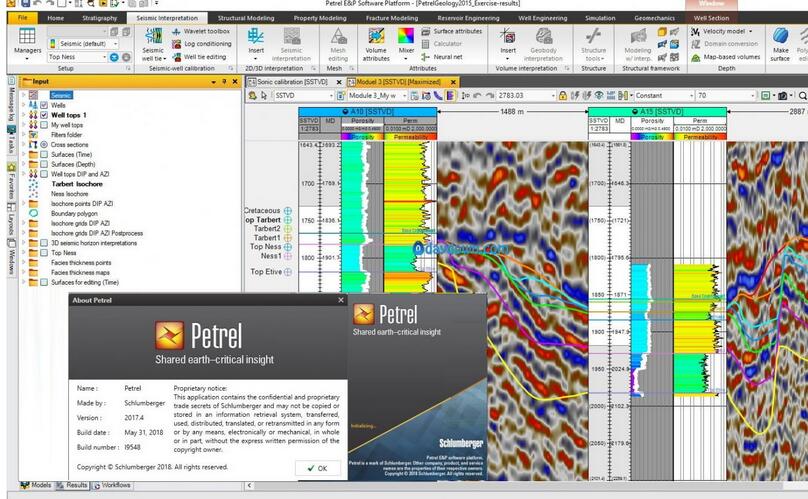Close the Input pane
Image resolution: width=808 pixels, height=499 pixels.
pos(235,81)
